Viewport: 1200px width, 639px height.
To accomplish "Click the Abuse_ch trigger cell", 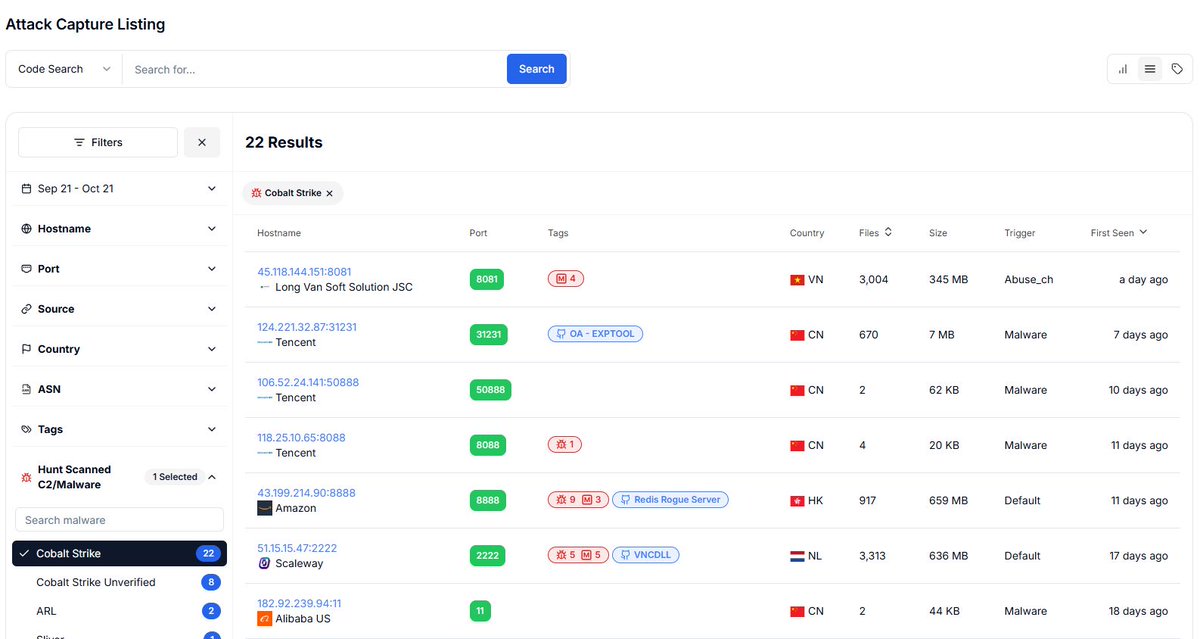I will point(1029,280).
